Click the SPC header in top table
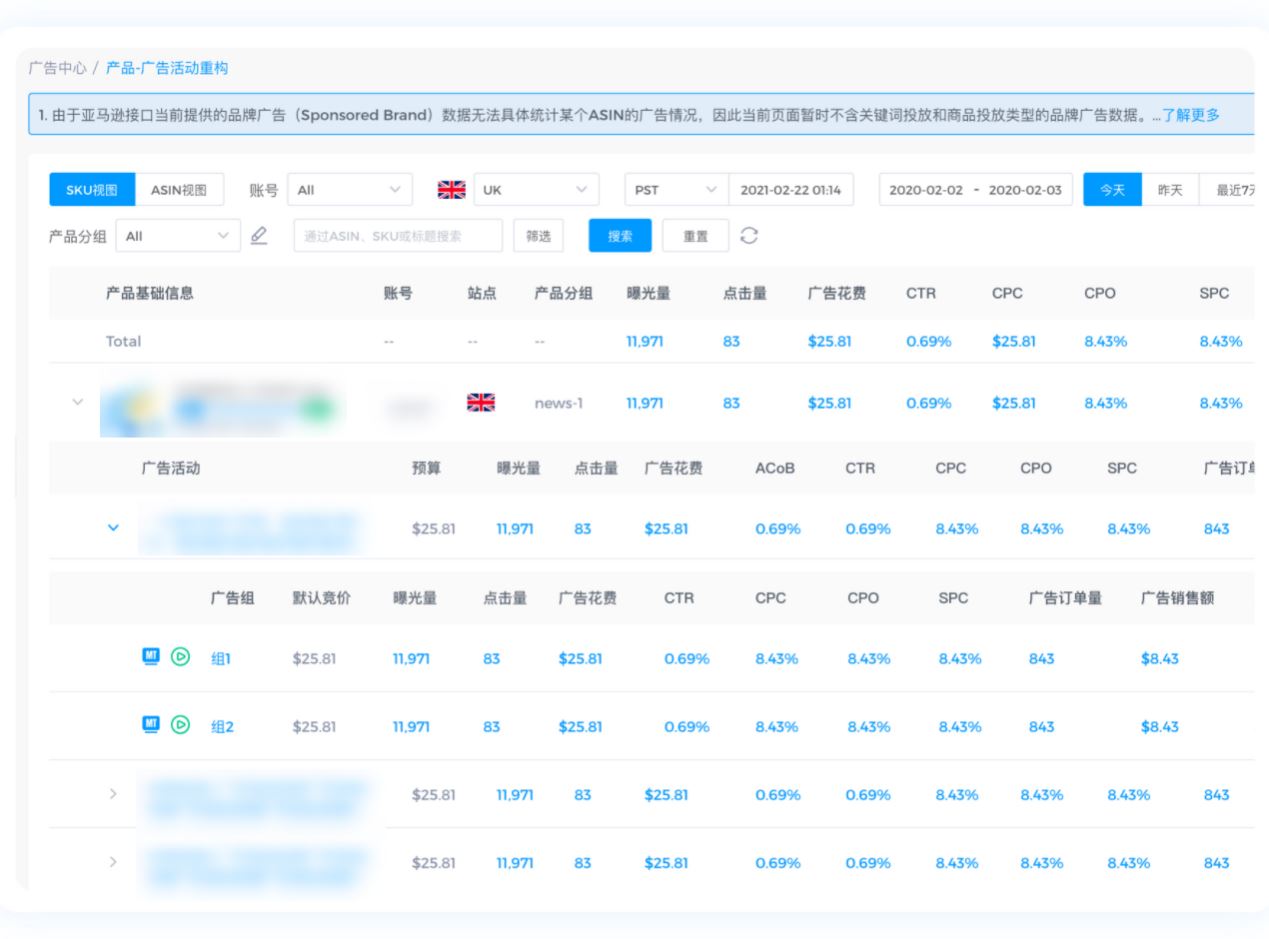 coord(1214,293)
